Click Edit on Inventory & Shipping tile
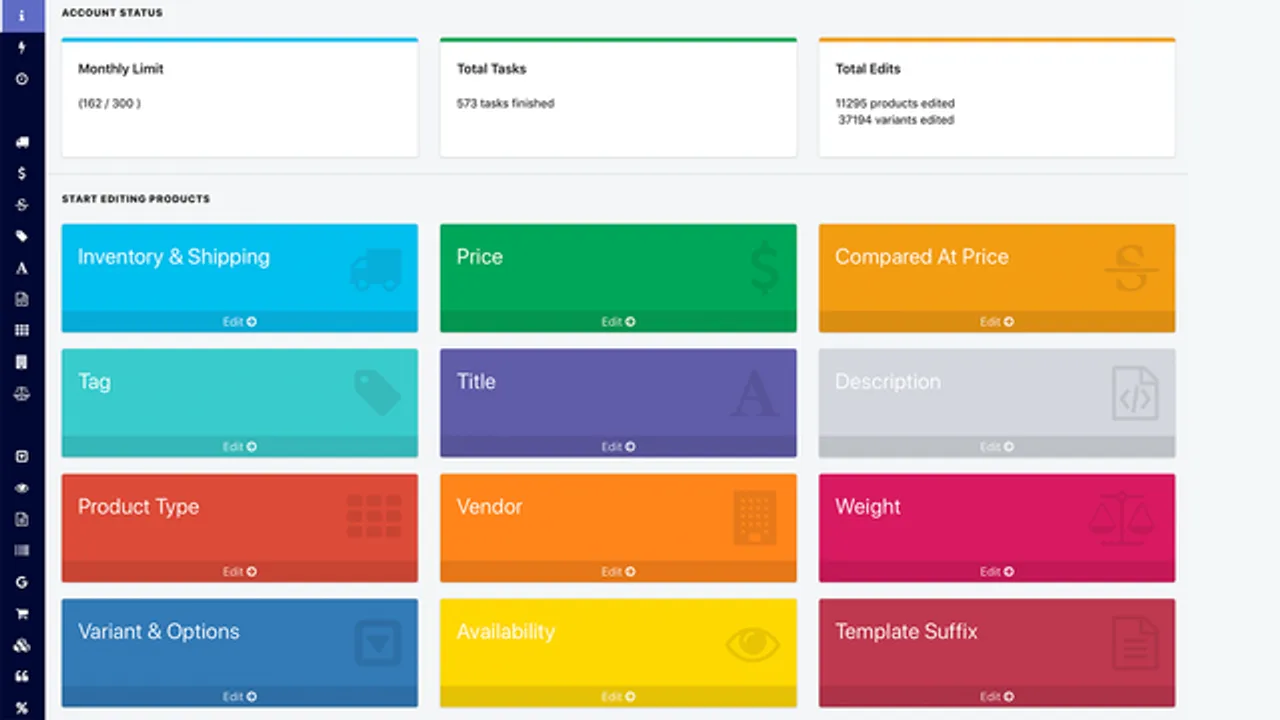The width and height of the screenshot is (1280, 720). point(239,322)
